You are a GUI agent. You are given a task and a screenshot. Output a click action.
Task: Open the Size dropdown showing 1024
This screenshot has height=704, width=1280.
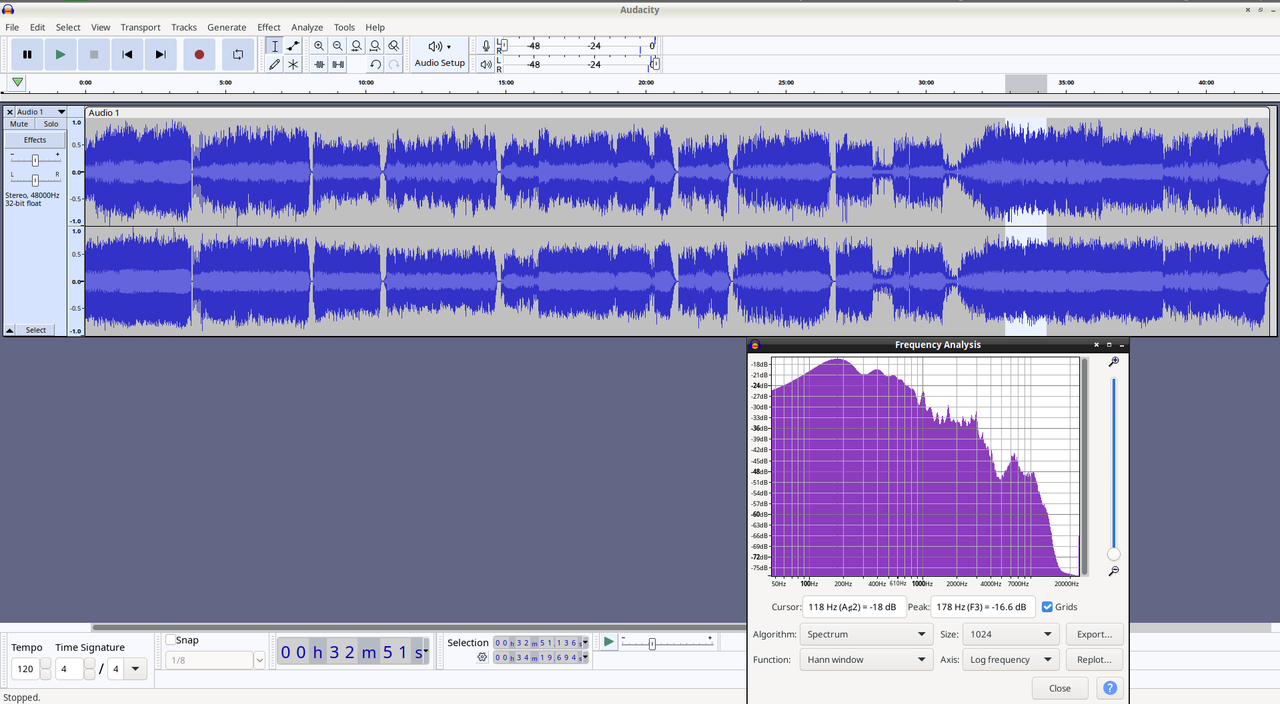1011,634
